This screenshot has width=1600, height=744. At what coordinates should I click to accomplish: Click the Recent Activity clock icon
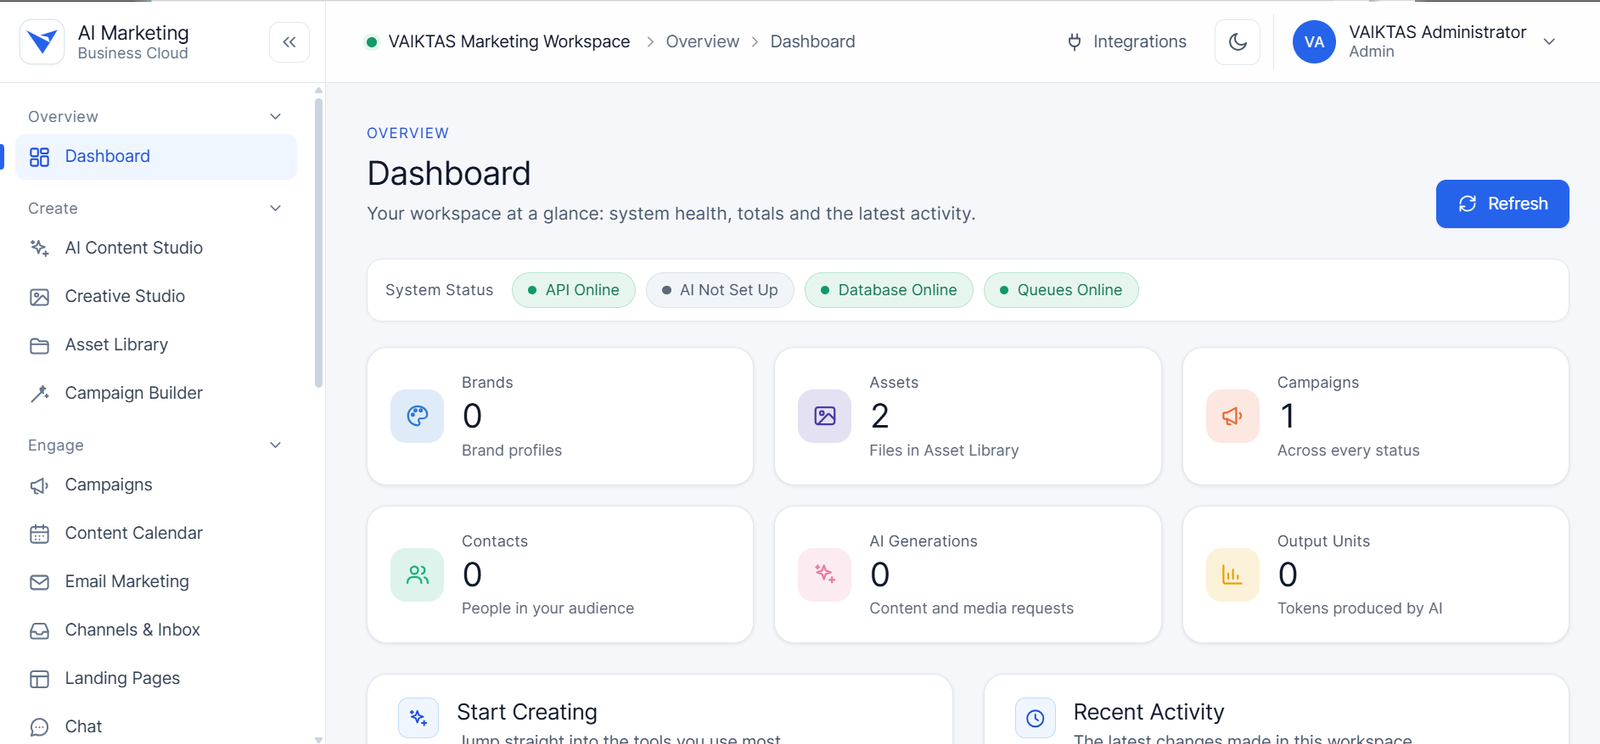click(x=1035, y=718)
